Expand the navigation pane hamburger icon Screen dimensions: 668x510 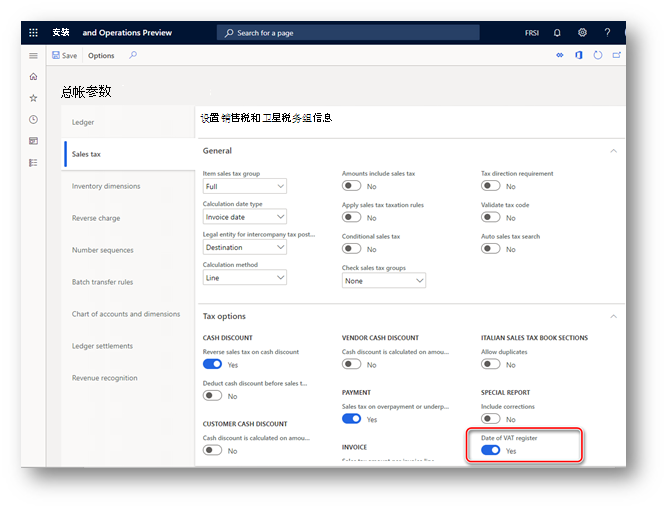(33, 56)
